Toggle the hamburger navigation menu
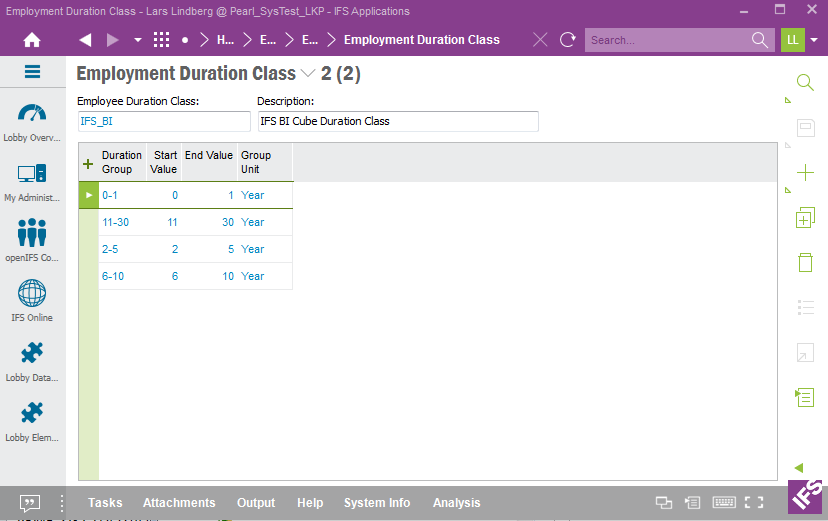The width and height of the screenshot is (828, 521). pyautogui.click(x=32, y=72)
